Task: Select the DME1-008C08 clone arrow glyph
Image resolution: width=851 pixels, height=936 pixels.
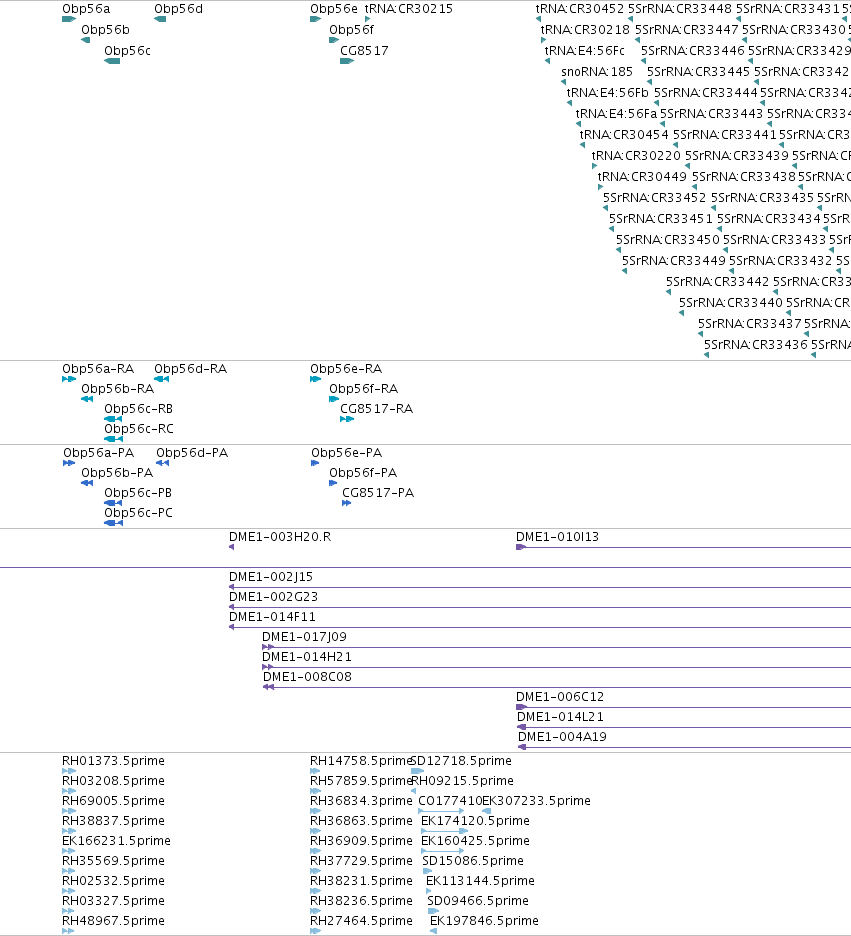Action: (x=269, y=687)
